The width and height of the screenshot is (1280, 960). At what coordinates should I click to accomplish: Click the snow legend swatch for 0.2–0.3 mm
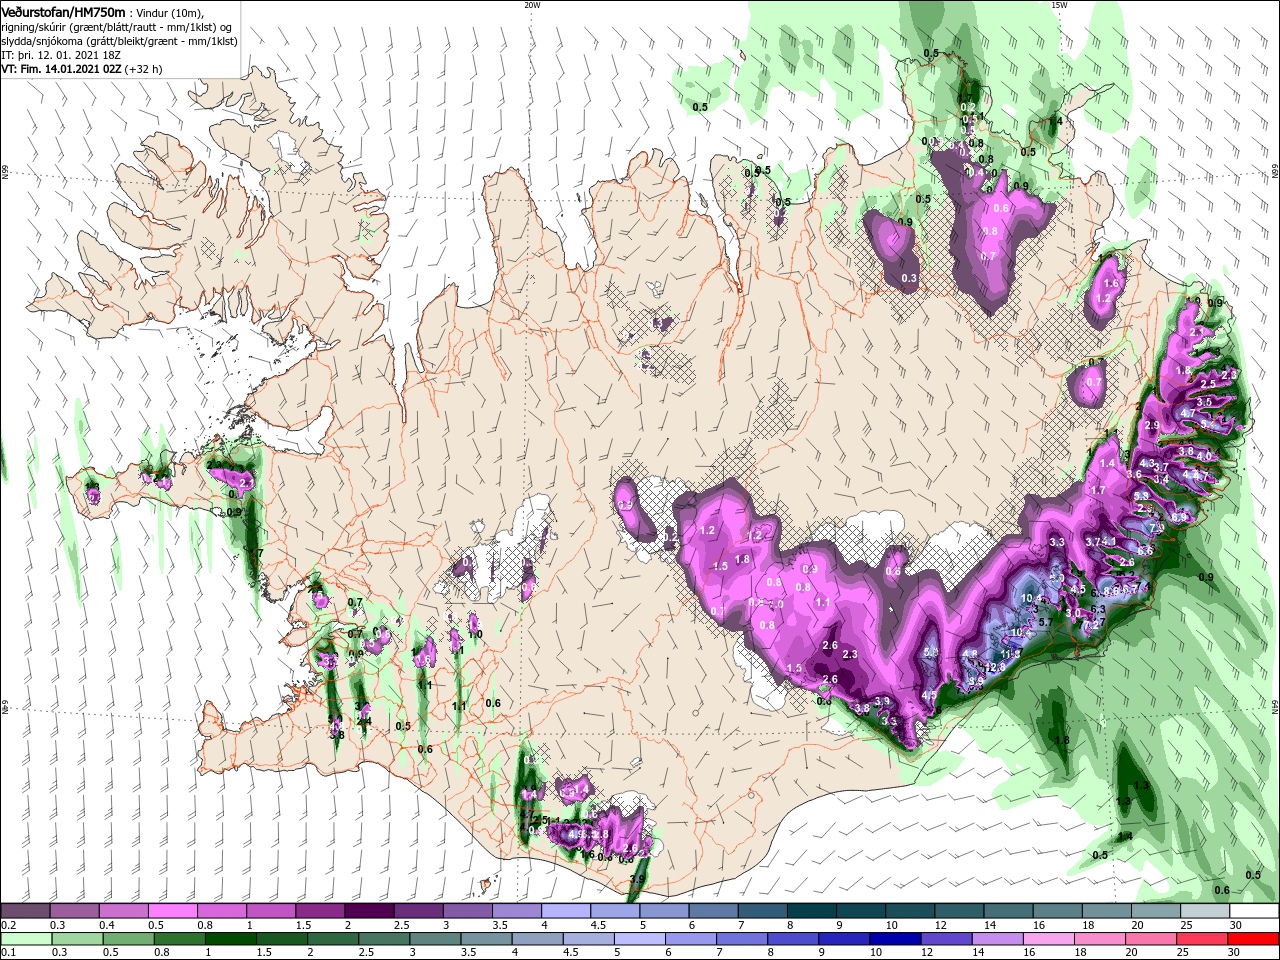(26, 911)
